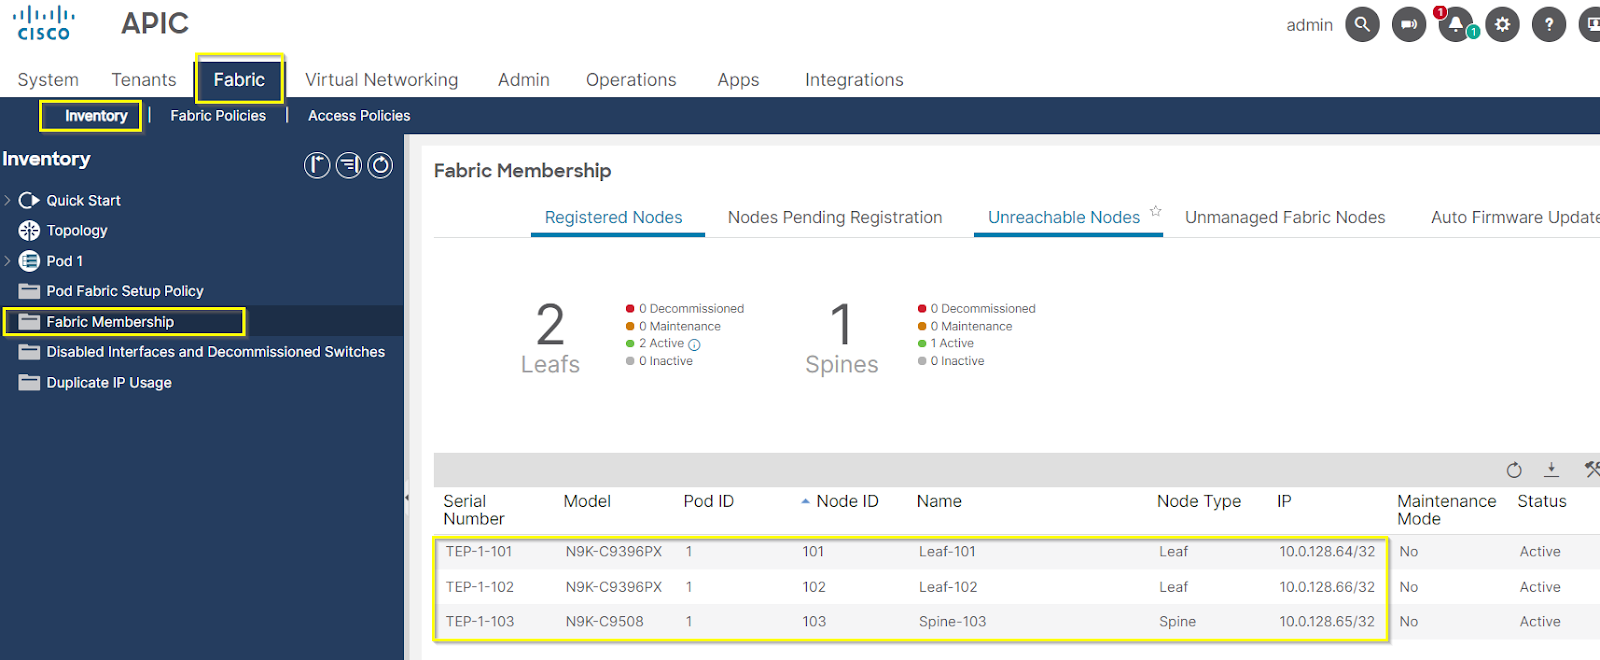
Task: Click the N9K-C9508 model cell
Action: point(604,622)
